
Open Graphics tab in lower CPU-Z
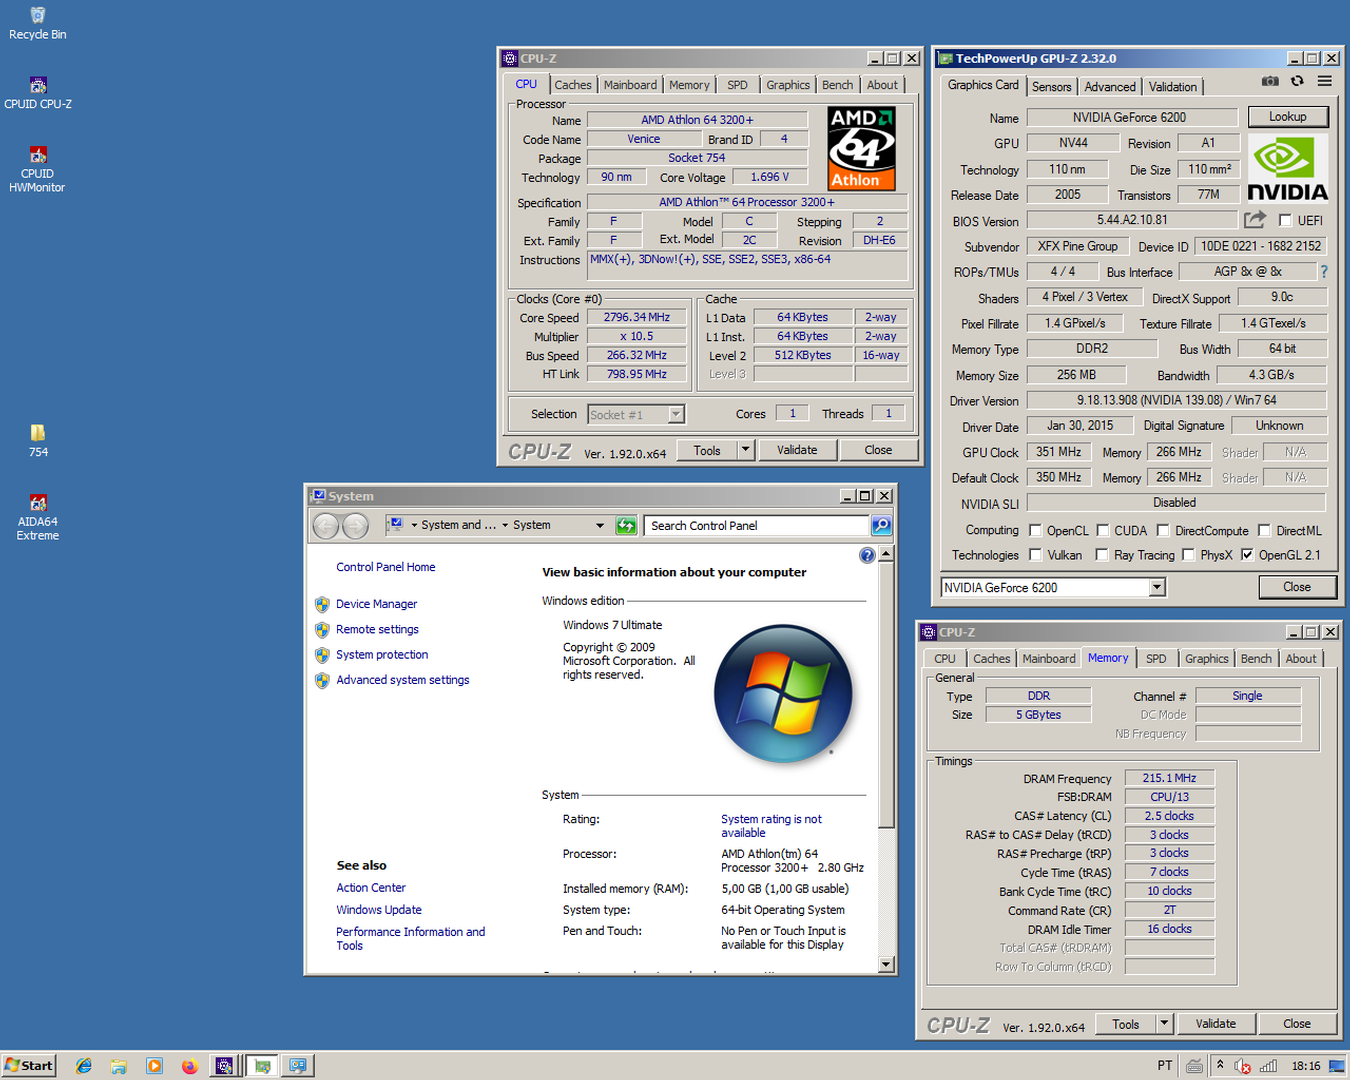(1206, 659)
